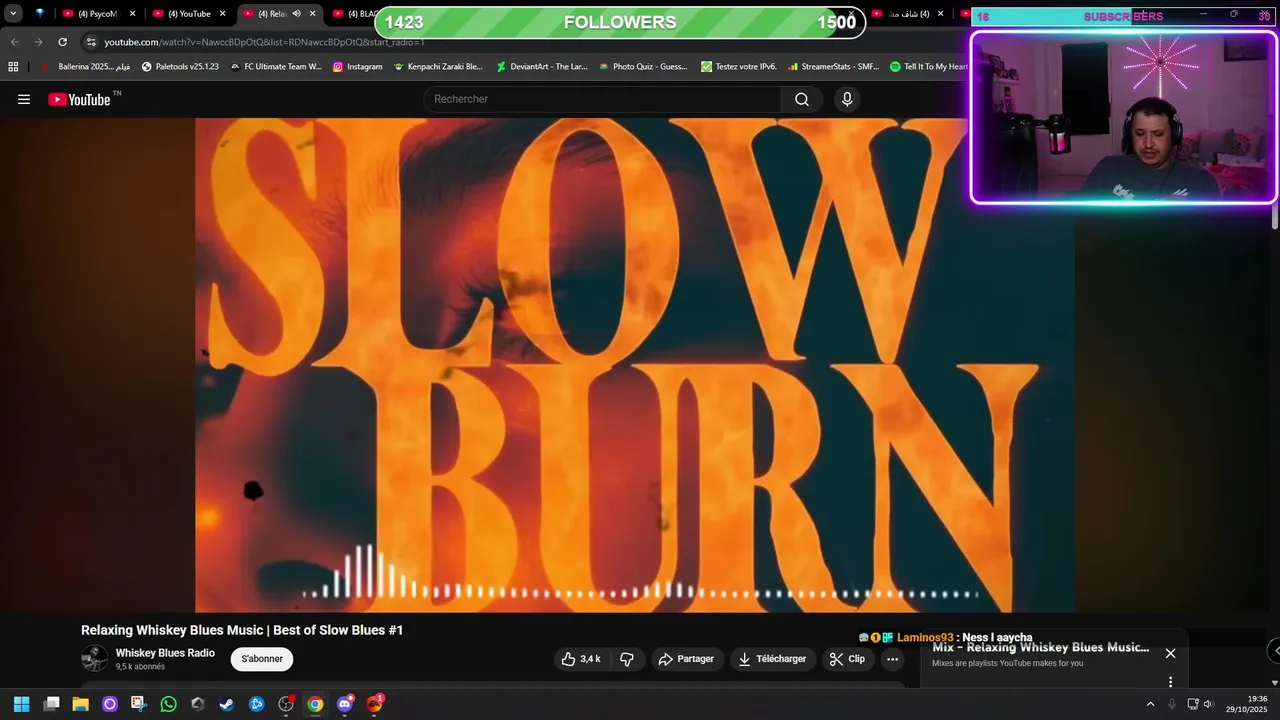Open the Whiskey Blues Radio channel avatar

(94, 659)
